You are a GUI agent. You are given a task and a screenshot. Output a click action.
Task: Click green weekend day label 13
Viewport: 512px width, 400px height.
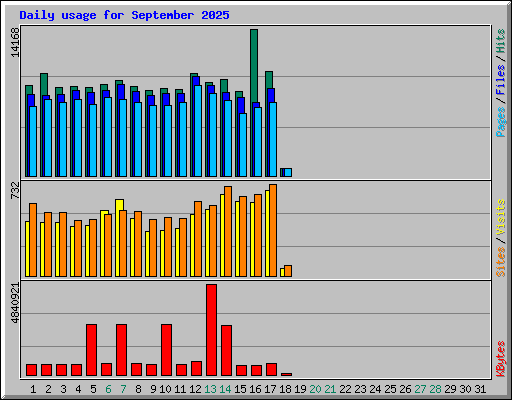(210, 389)
